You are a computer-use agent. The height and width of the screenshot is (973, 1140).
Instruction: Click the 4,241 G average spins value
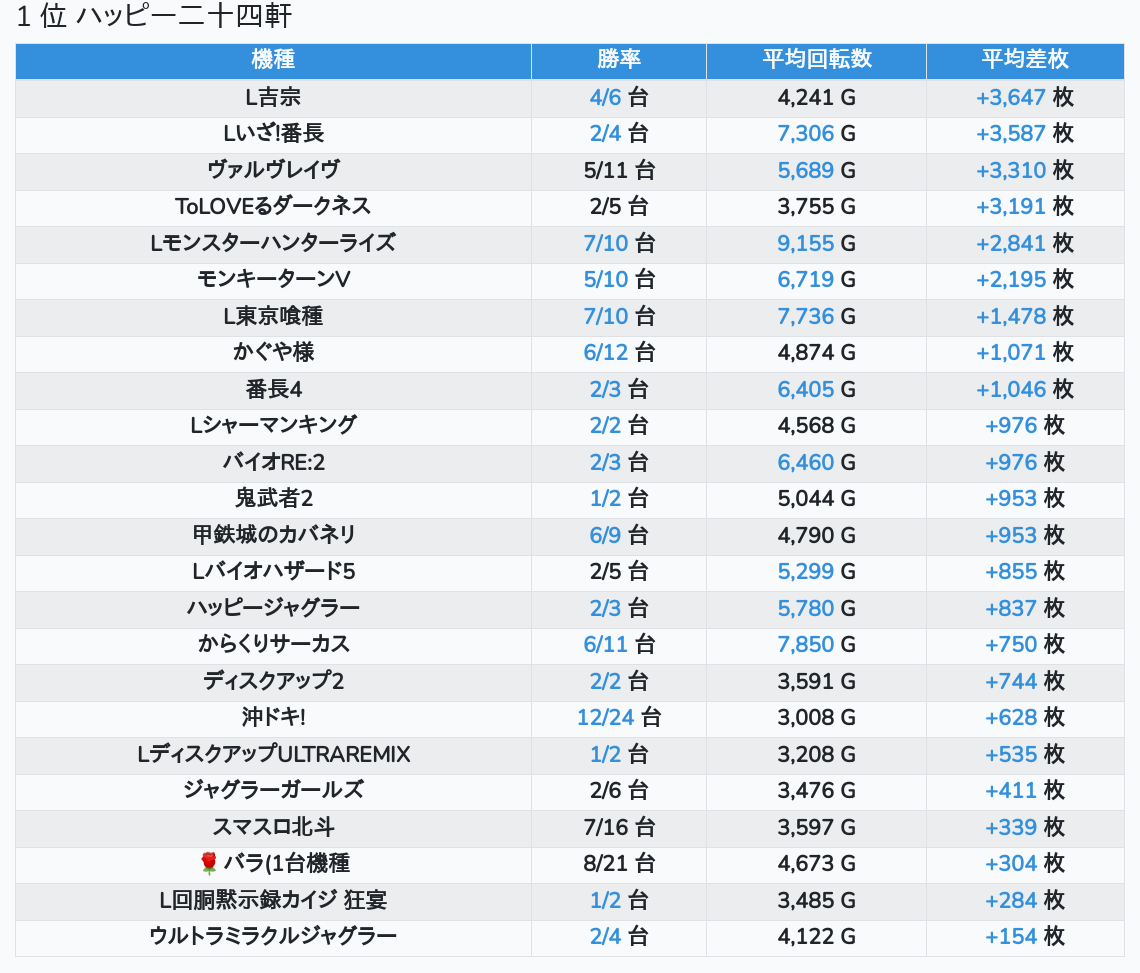pyautogui.click(x=816, y=97)
